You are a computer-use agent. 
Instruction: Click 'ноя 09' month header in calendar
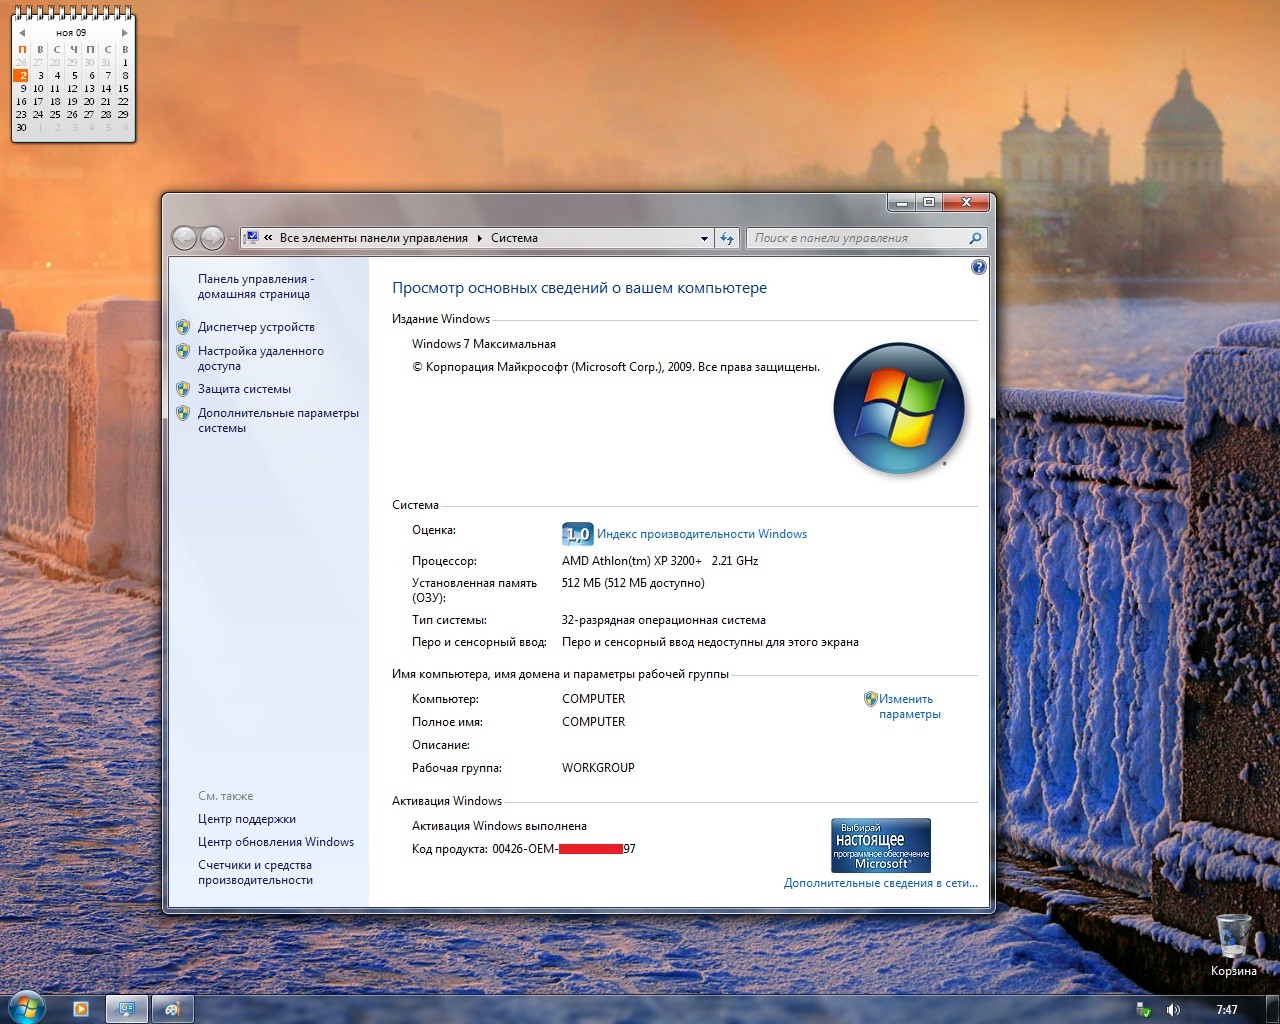(x=71, y=33)
